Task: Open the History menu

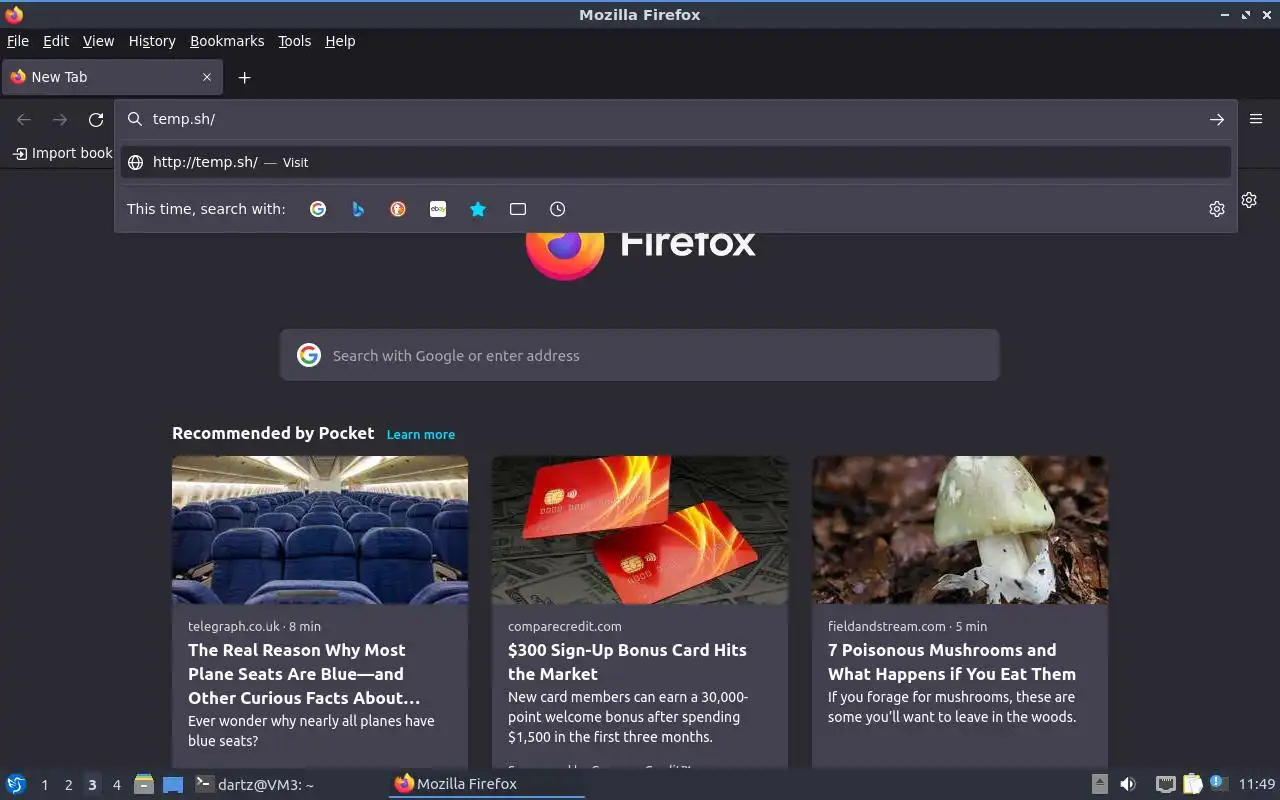Action: (152, 41)
